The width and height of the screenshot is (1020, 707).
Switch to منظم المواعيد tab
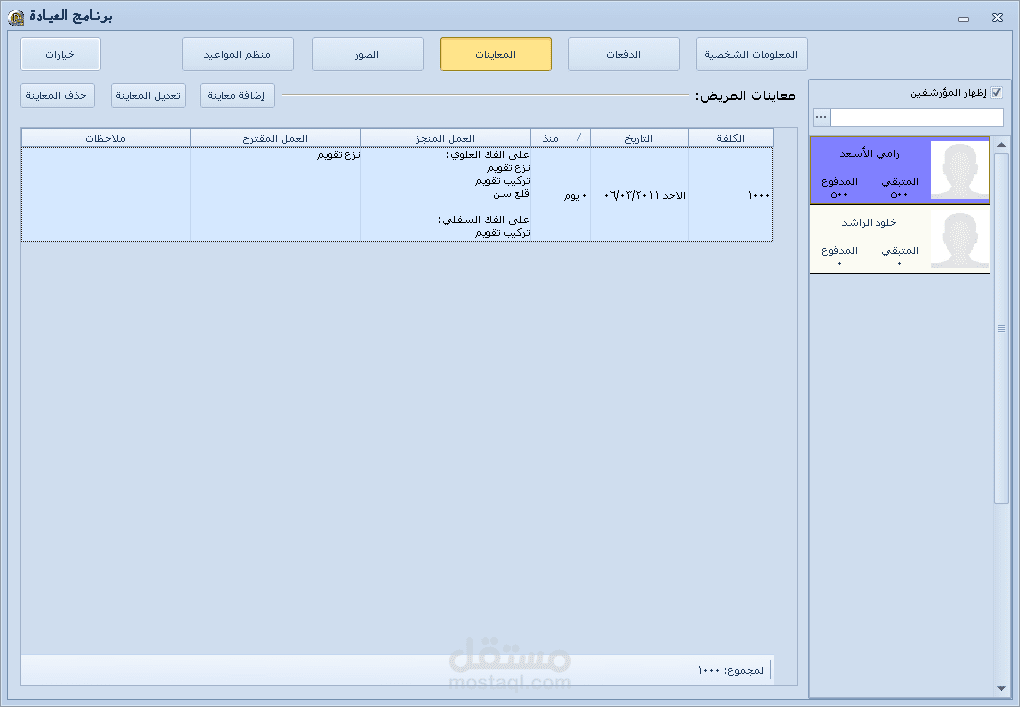coord(237,54)
